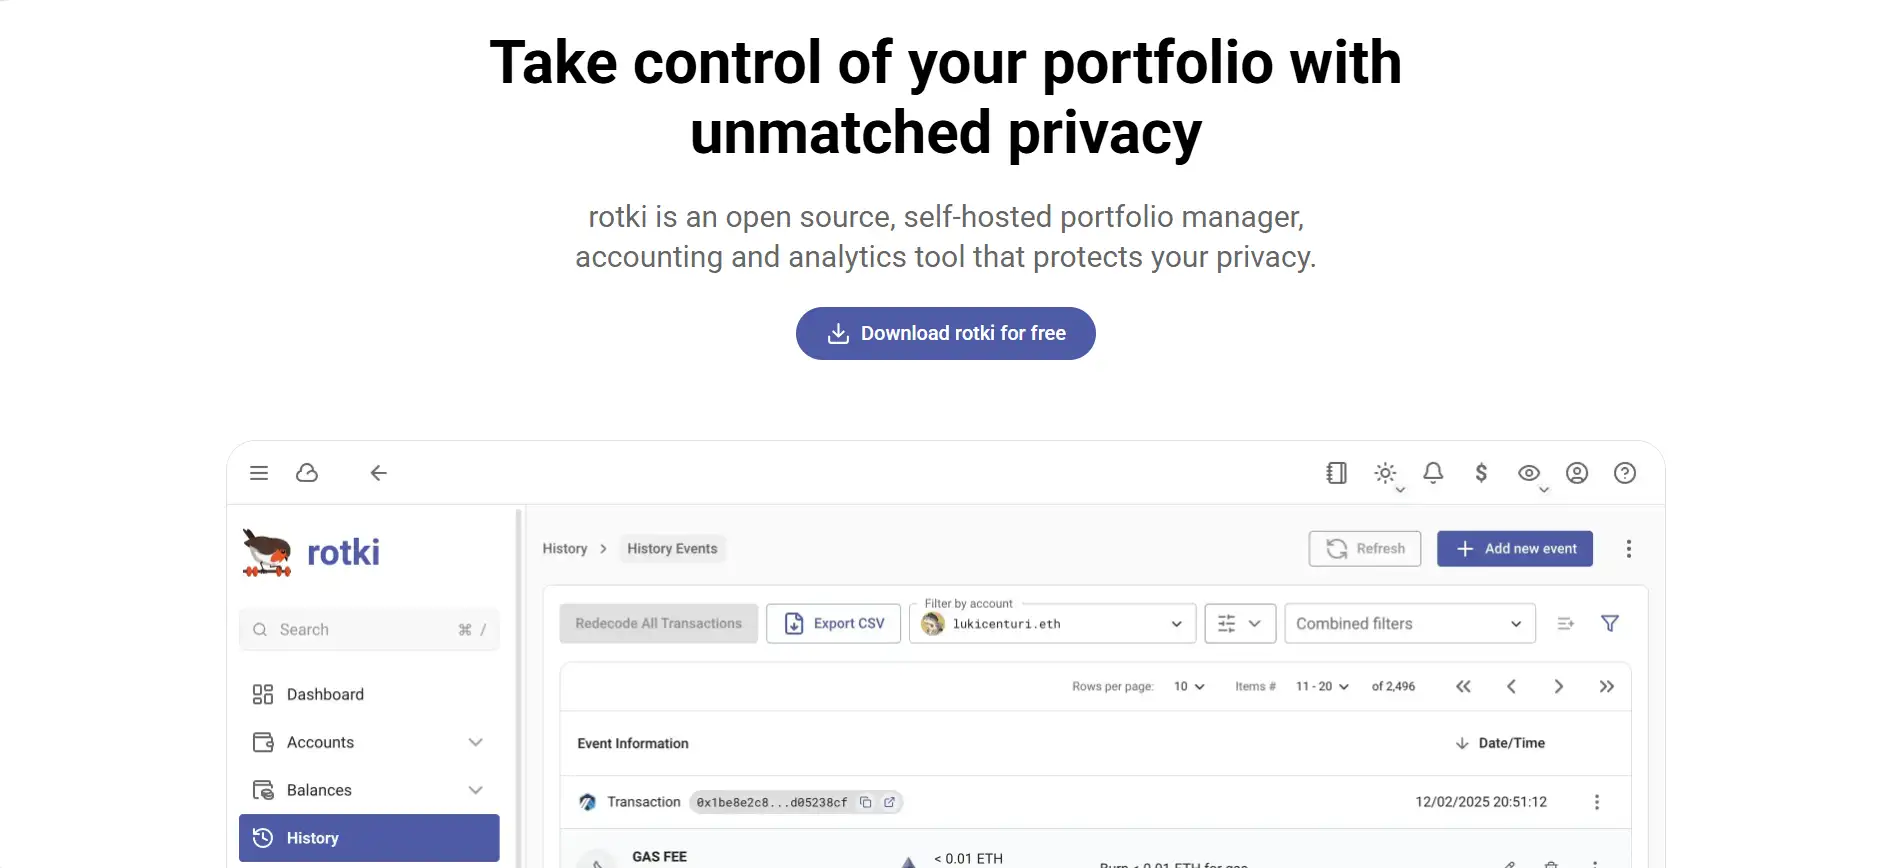The height and width of the screenshot is (868, 1893).
Task: Click the hamburger menu icon
Action: (259, 473)
